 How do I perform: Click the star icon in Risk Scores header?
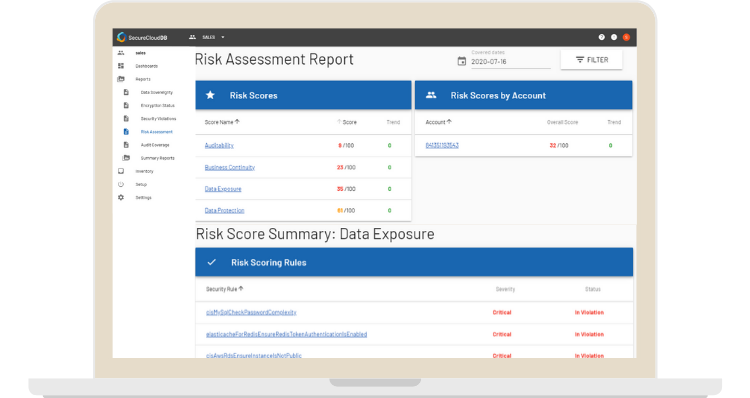coord(210,95)
